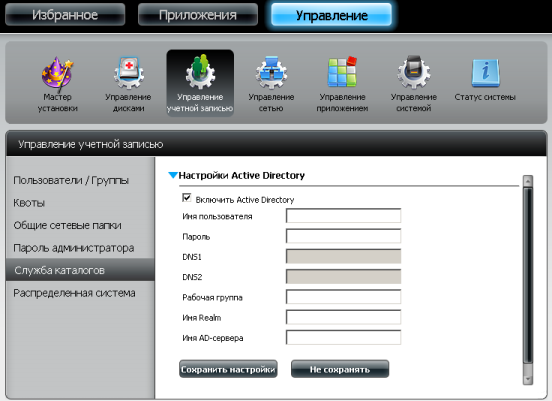Switch to the Избранное tab
Viewport: 552px width, 401px height.
pos(65,15)
